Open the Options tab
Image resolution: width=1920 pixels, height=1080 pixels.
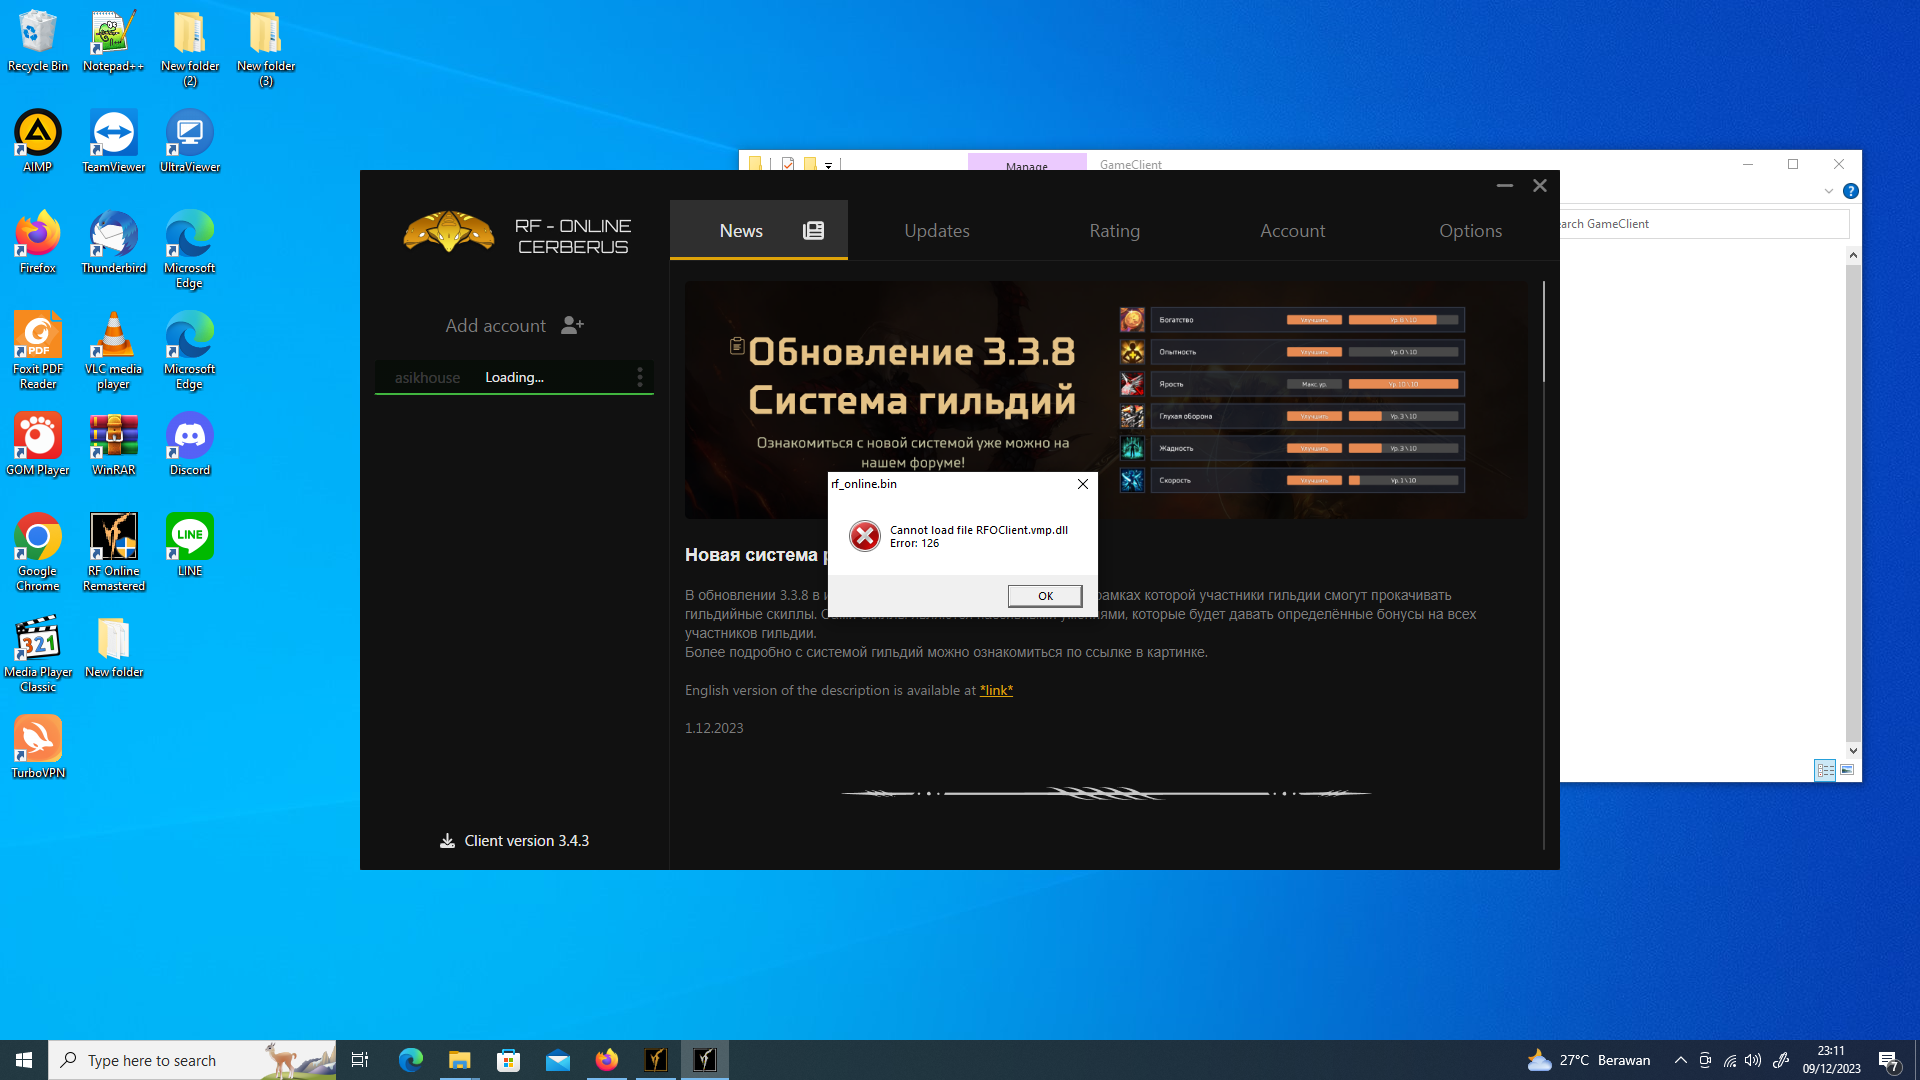1471,230
